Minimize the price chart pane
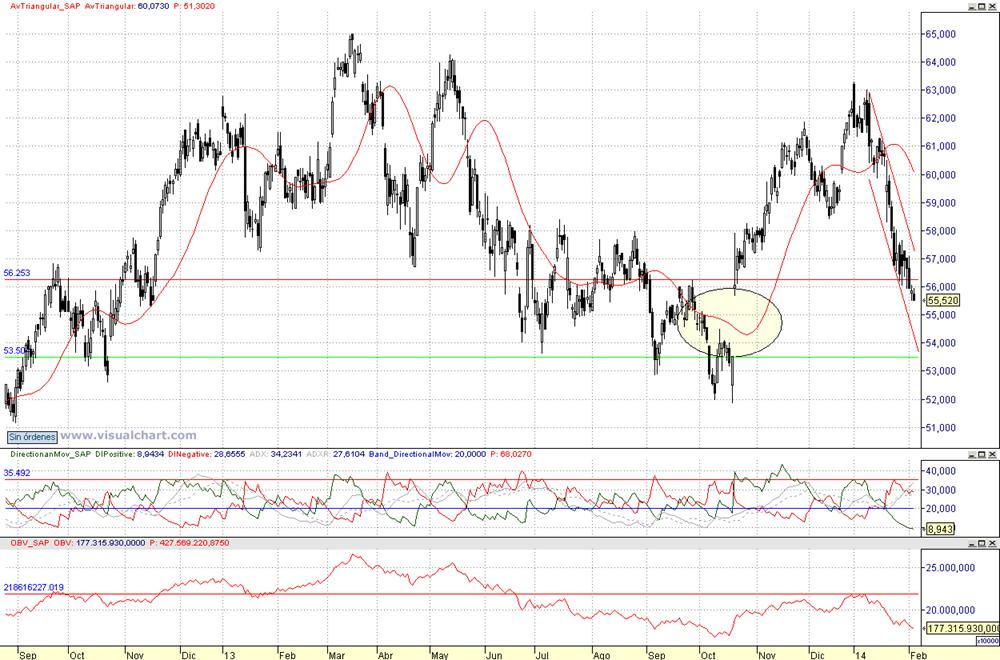The height and width of the screenshot is (660, 1000). click(971, 6)
